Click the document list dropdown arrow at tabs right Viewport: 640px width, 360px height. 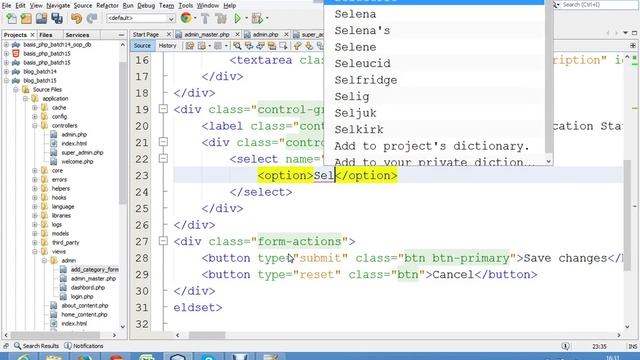pyautogui.click(x=625, y=33)
